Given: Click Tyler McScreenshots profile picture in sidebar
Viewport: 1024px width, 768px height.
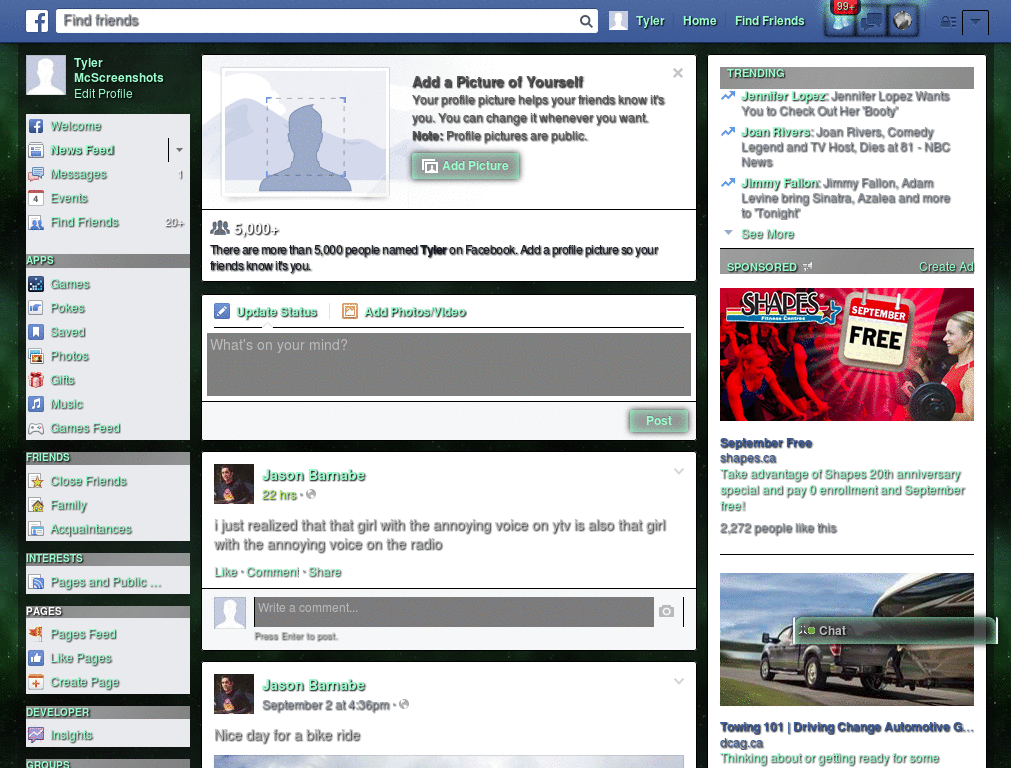Looking at the screenshot, I should (46, 75).
